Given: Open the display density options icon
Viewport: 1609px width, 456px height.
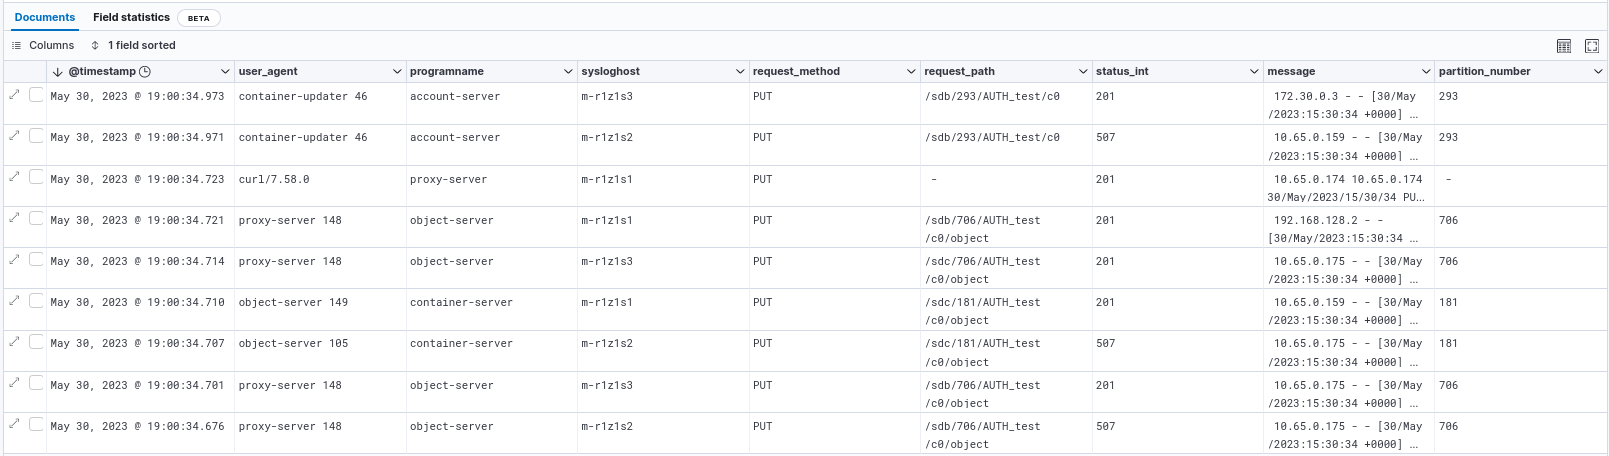Looking at the screenshot, I should pos(1564,46).
